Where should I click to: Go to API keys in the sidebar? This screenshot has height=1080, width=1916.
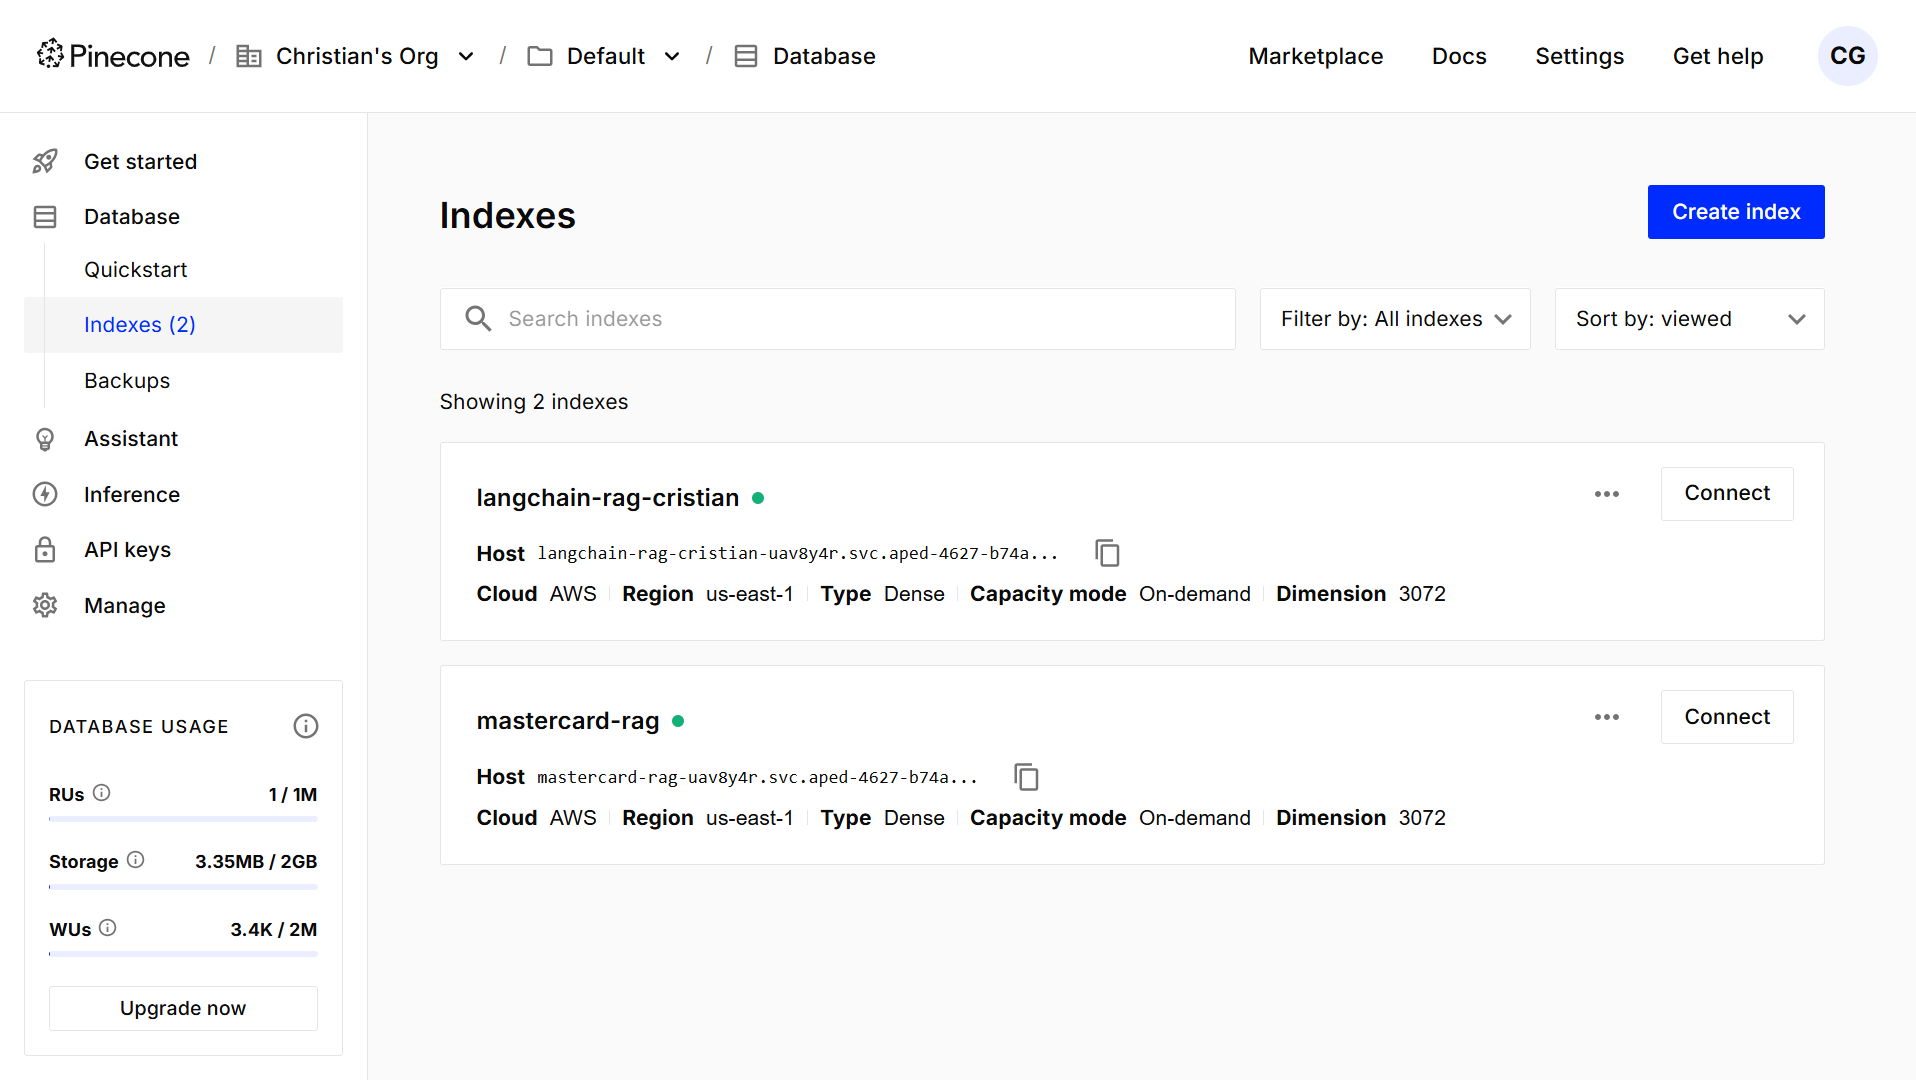(127, 550)
